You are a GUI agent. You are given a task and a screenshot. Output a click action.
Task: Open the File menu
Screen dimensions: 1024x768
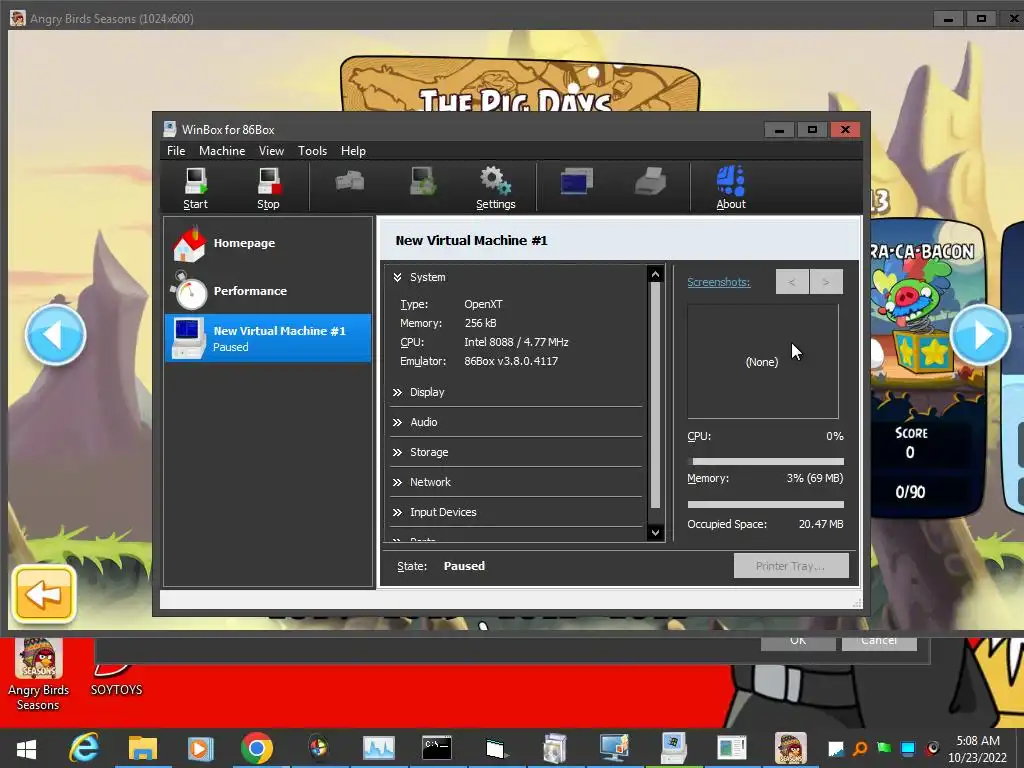point(176,151)
